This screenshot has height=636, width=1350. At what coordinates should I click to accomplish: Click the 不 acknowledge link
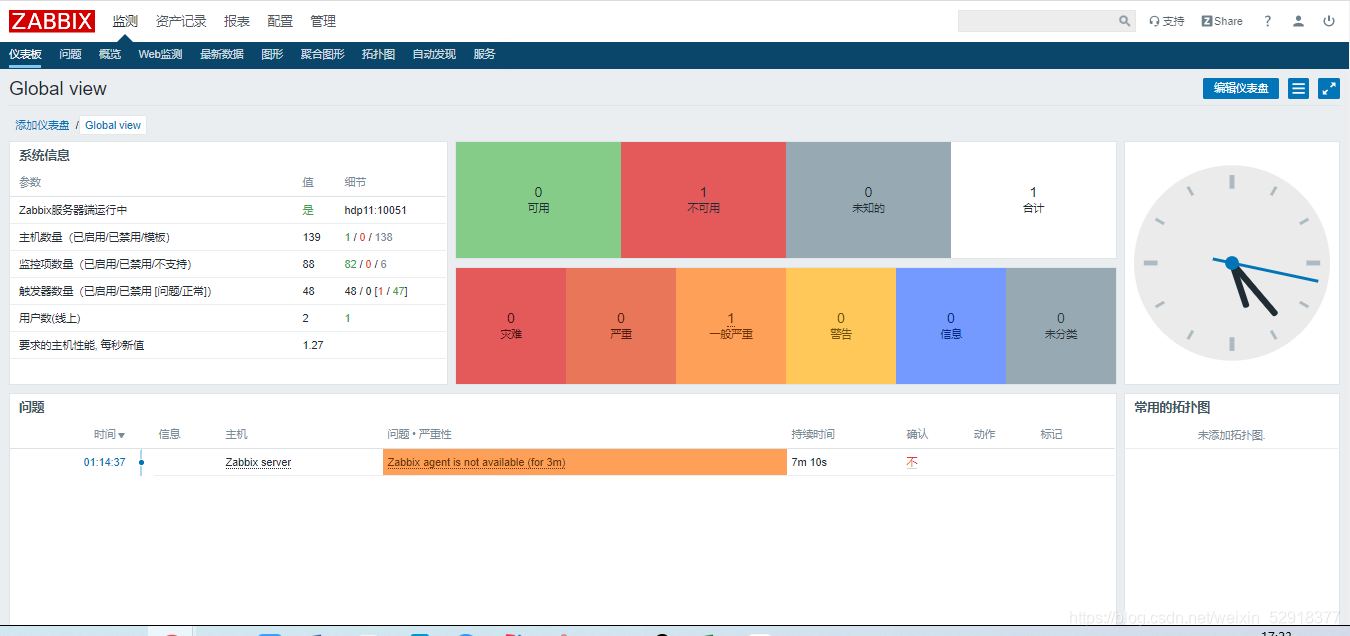point(912,462)
